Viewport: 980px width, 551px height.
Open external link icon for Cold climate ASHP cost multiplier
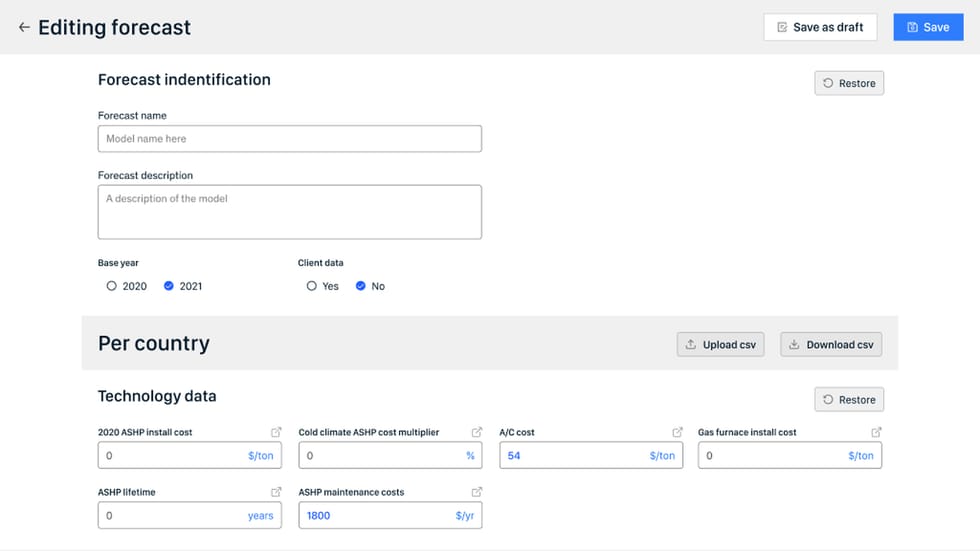click(476, 432)
